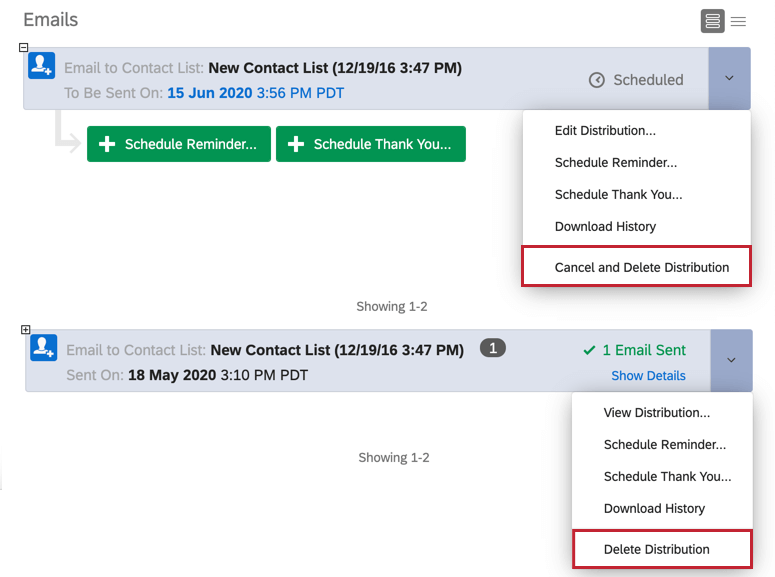
Task: Switch to compact list view icon
Action: [738, 21]
